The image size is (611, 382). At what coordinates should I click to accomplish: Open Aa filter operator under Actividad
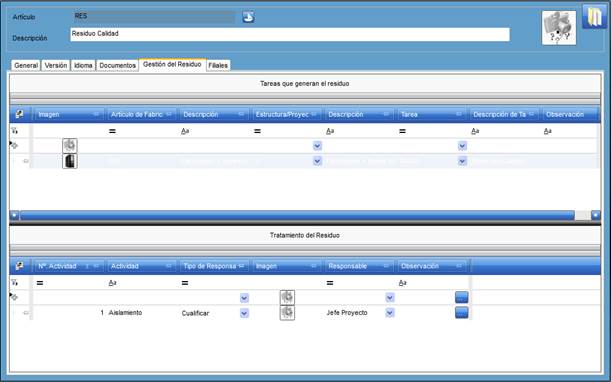pyautogui.click(x=112, y=283)
